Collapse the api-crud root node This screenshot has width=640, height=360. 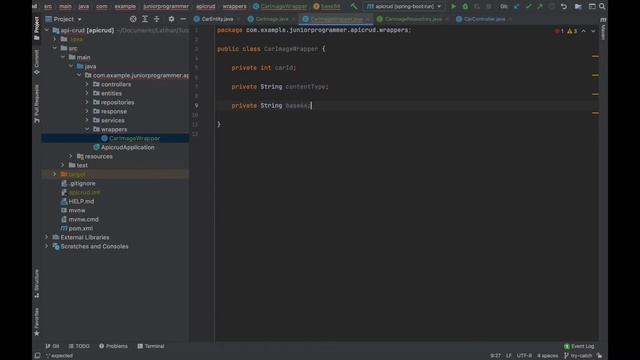[x=47, y=30]
